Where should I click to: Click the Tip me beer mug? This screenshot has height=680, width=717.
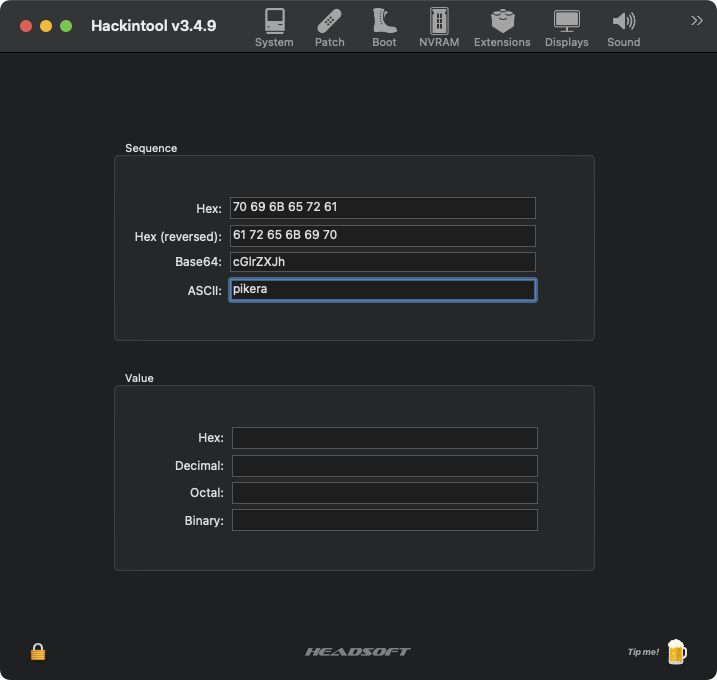pos(677,652)
